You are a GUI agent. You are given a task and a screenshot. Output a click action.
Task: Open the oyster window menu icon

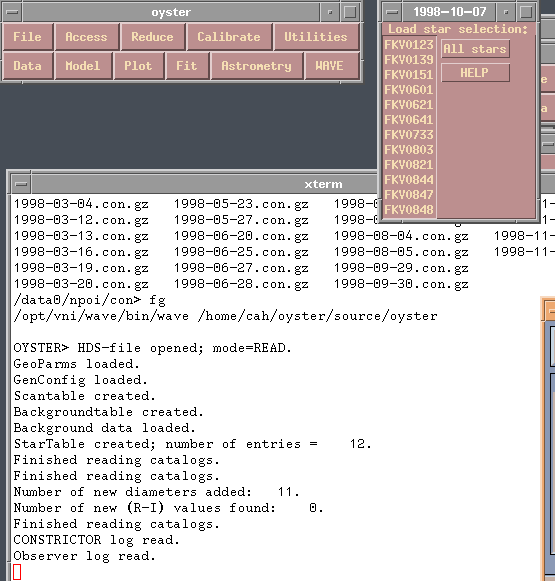click(12, 12)
